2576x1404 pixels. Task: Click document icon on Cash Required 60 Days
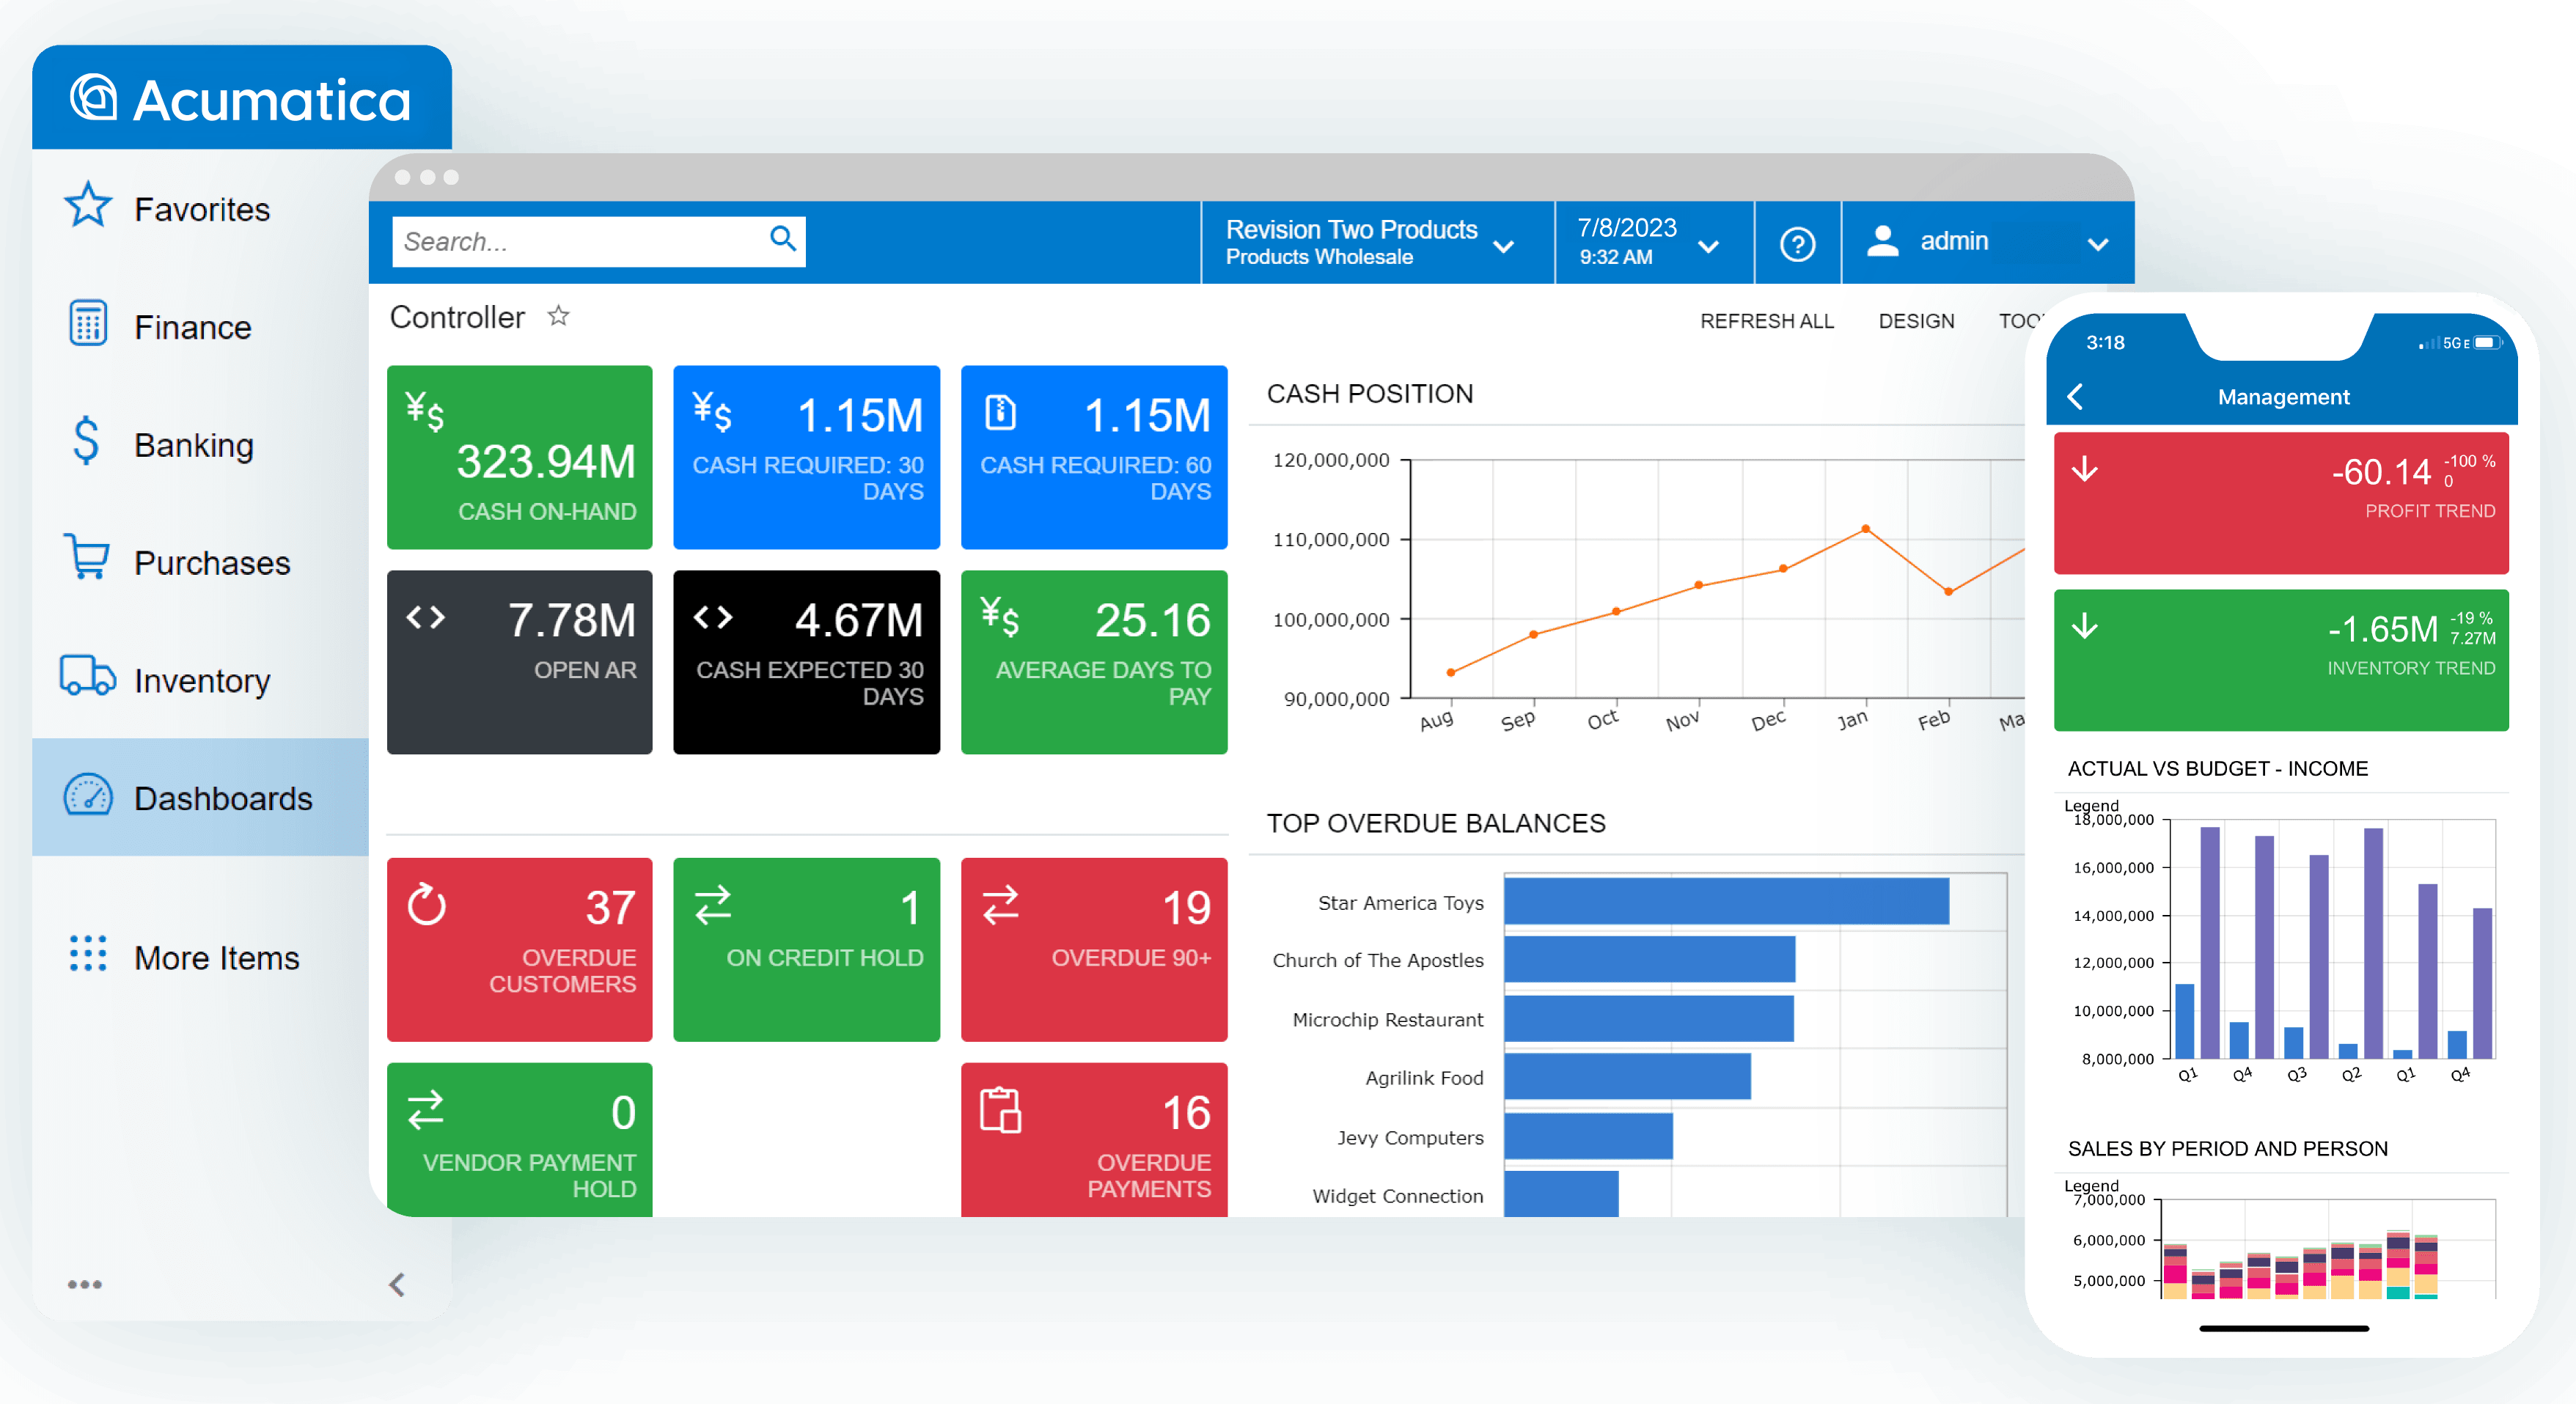click(1001, 412)
